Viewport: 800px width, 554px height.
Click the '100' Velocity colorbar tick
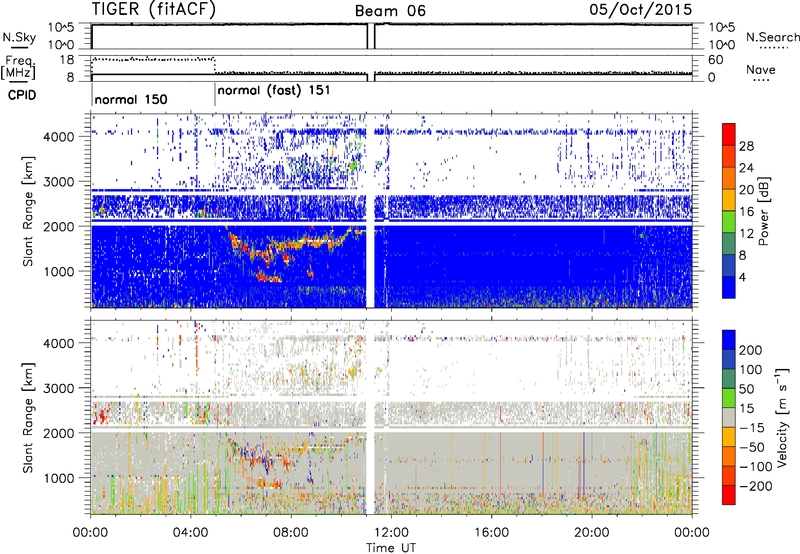(751, 369)
